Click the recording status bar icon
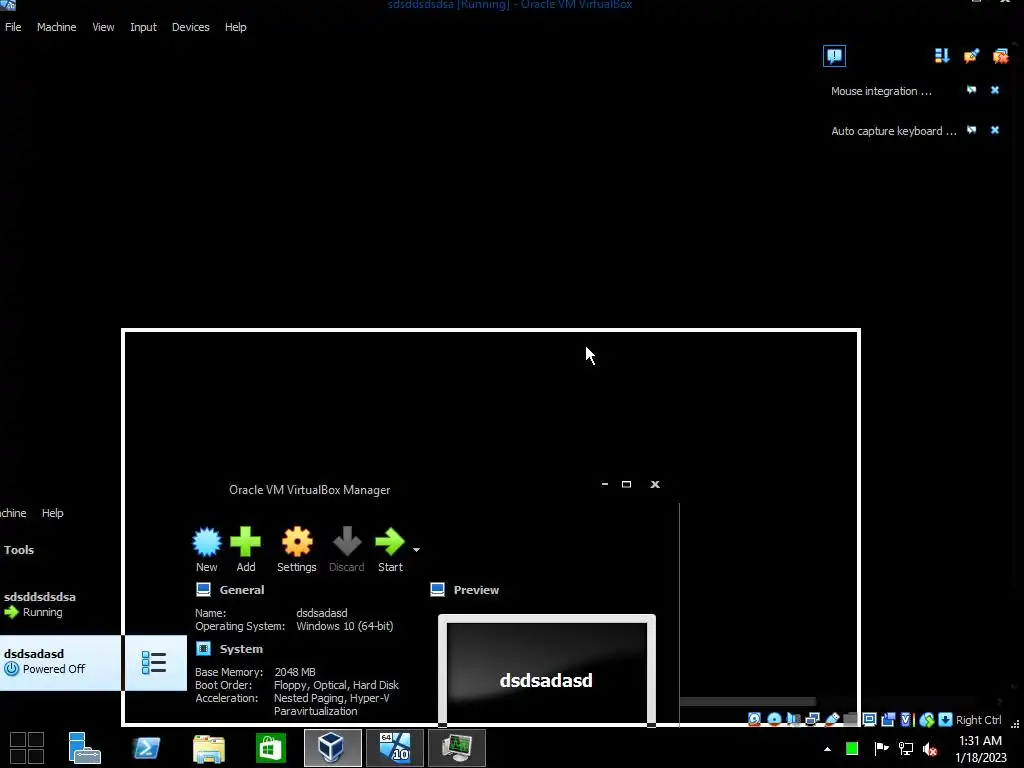This screenshot has width=1024, height=768. [x=888, y=719]
